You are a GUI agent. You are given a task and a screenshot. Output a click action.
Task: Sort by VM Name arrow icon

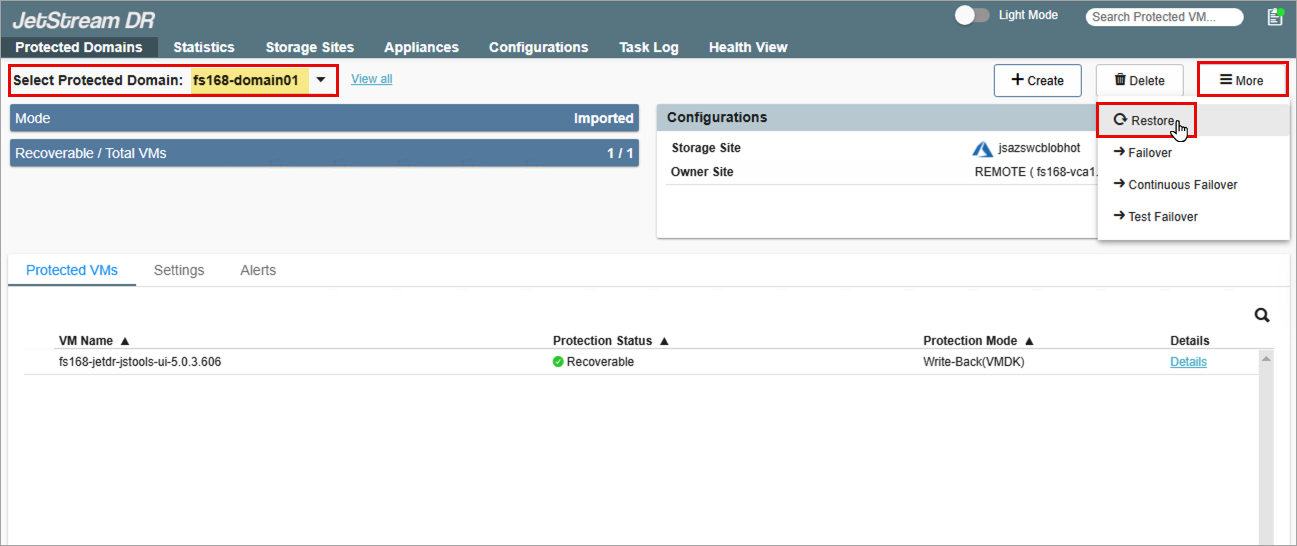tap(125, 341)
